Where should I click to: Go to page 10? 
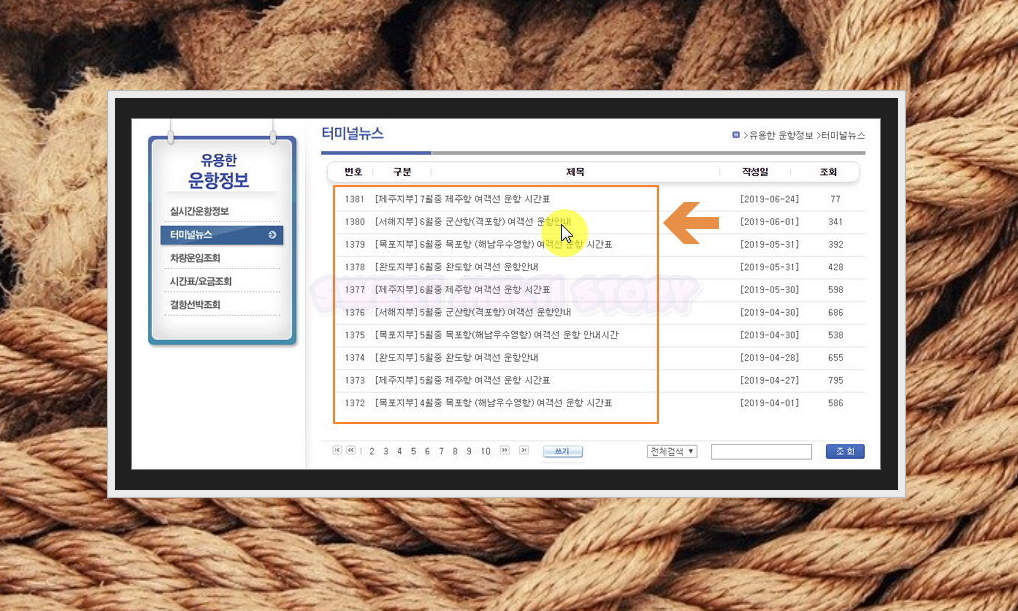(486, 451)
